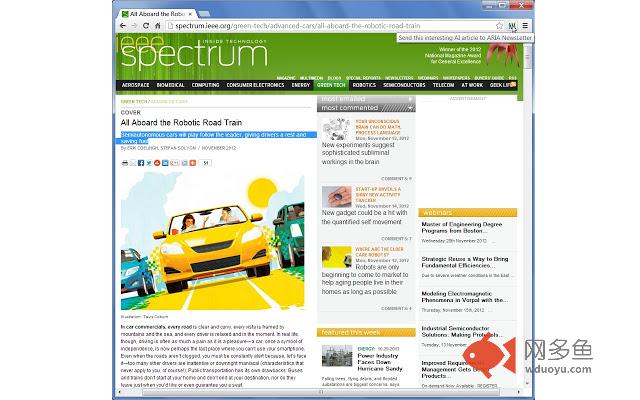Email the article using envelope icon
640x400 pixels.
pos(133,163)
